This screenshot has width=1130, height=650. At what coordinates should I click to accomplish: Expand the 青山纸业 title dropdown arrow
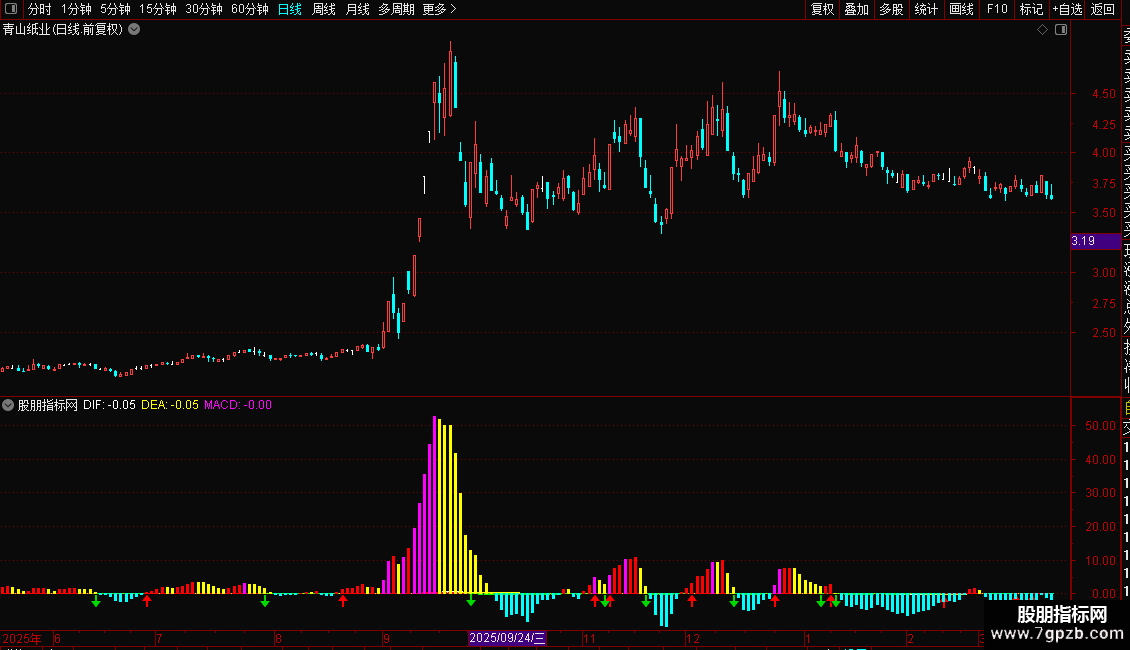tap(134, 30)
